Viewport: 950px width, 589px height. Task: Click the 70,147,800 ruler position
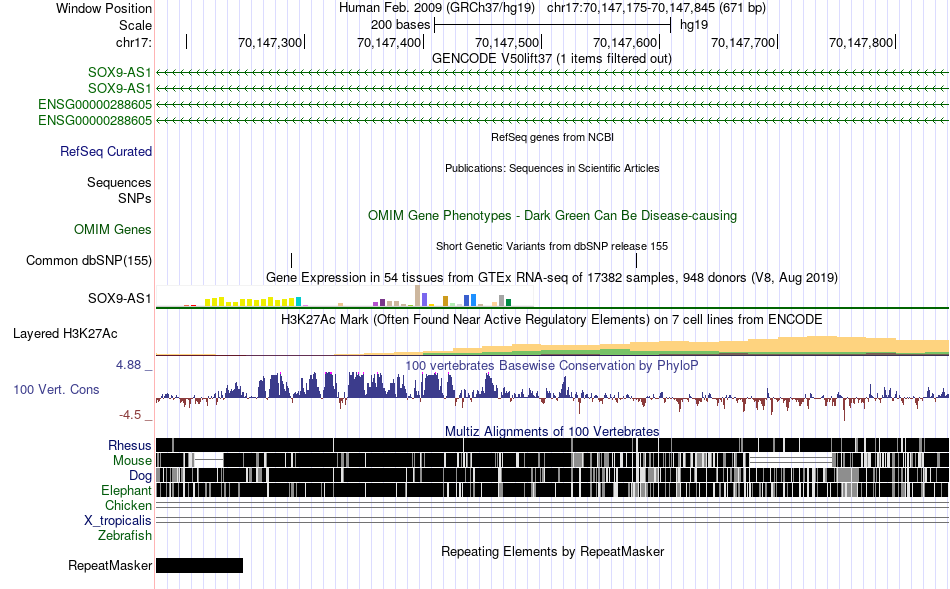861,42
